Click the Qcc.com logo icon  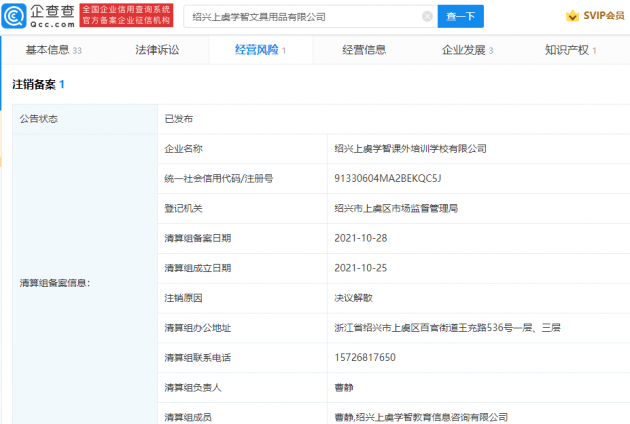(x=14, y=16)
